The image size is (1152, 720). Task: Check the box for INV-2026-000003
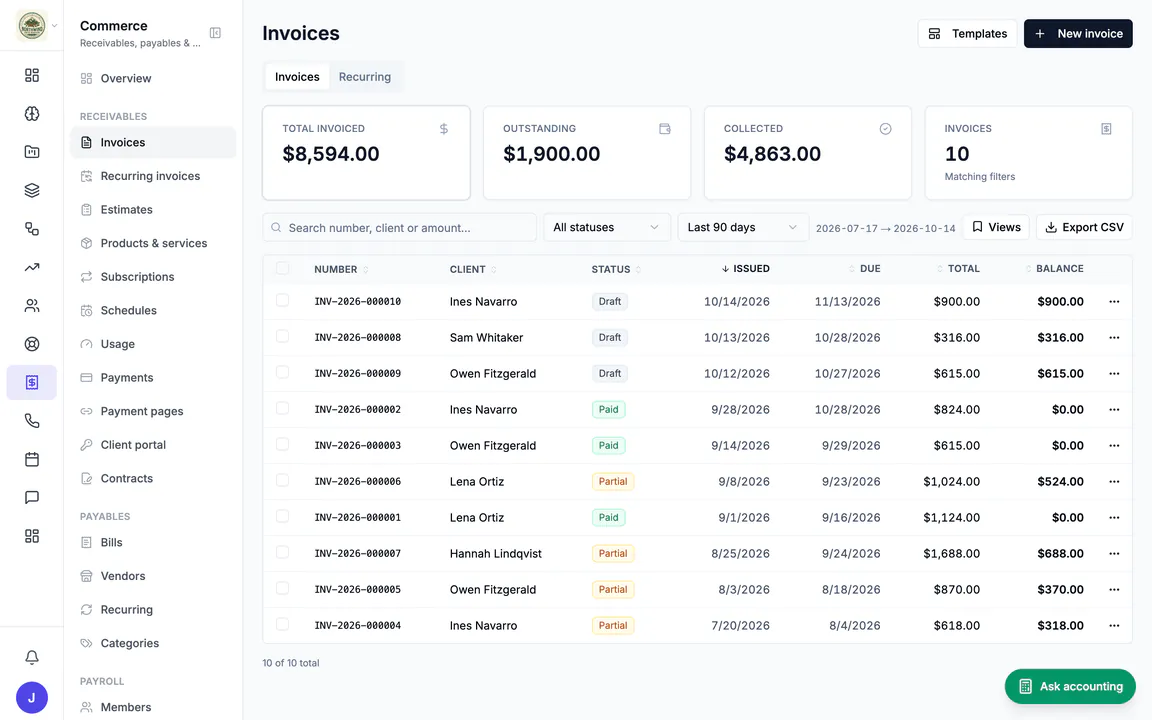coord(282,444)
